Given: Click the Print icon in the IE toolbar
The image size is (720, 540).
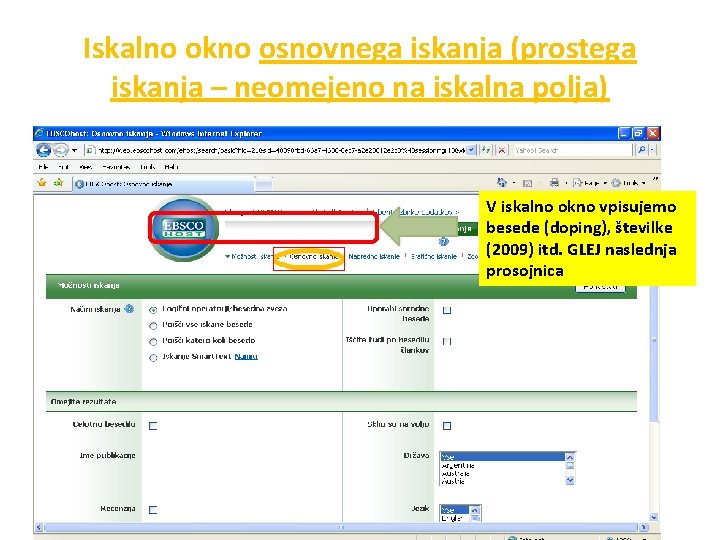Looking at the screenshot, I should point(555,183).
